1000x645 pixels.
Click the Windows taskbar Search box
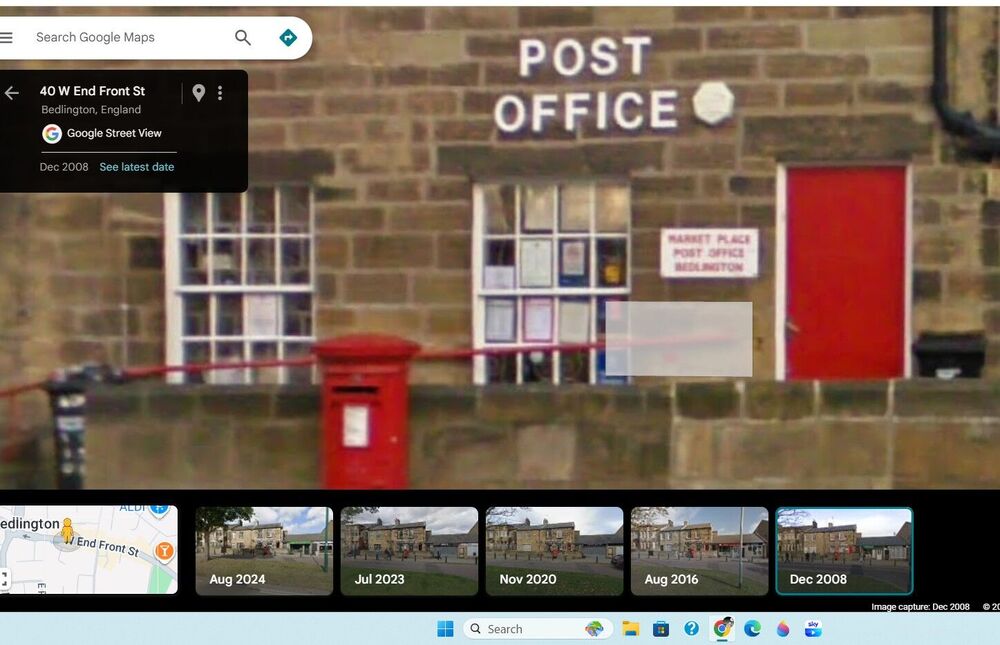tap(522, 629)
